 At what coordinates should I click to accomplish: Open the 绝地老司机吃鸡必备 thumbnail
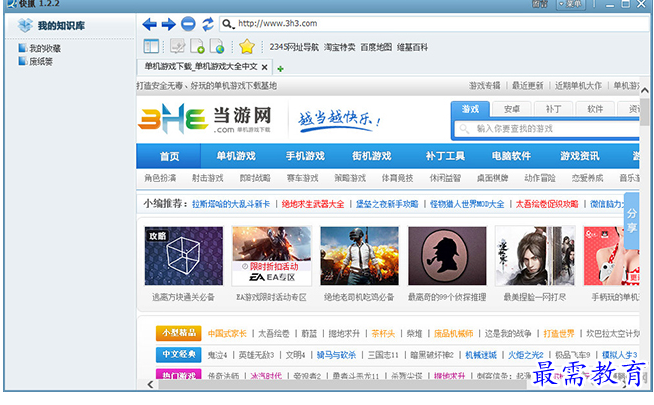coord(360,256)
